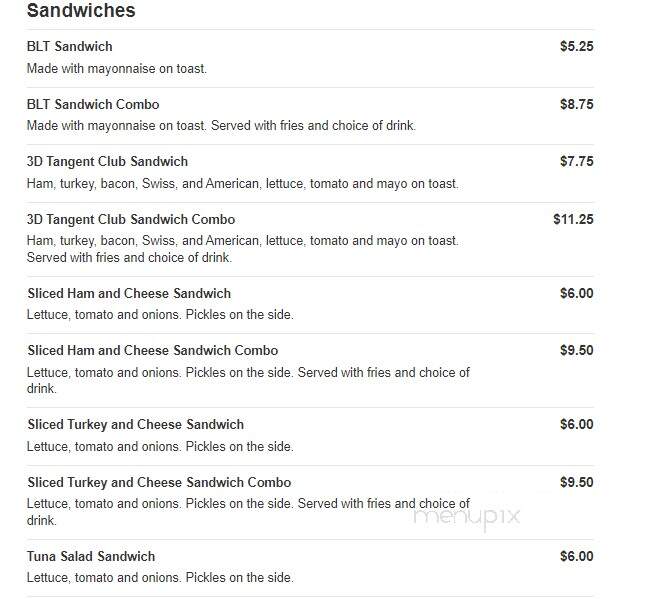646x599 pixels.
Task: Select the BLT Sandwich menu item
Action: click(x=70, y=46)
